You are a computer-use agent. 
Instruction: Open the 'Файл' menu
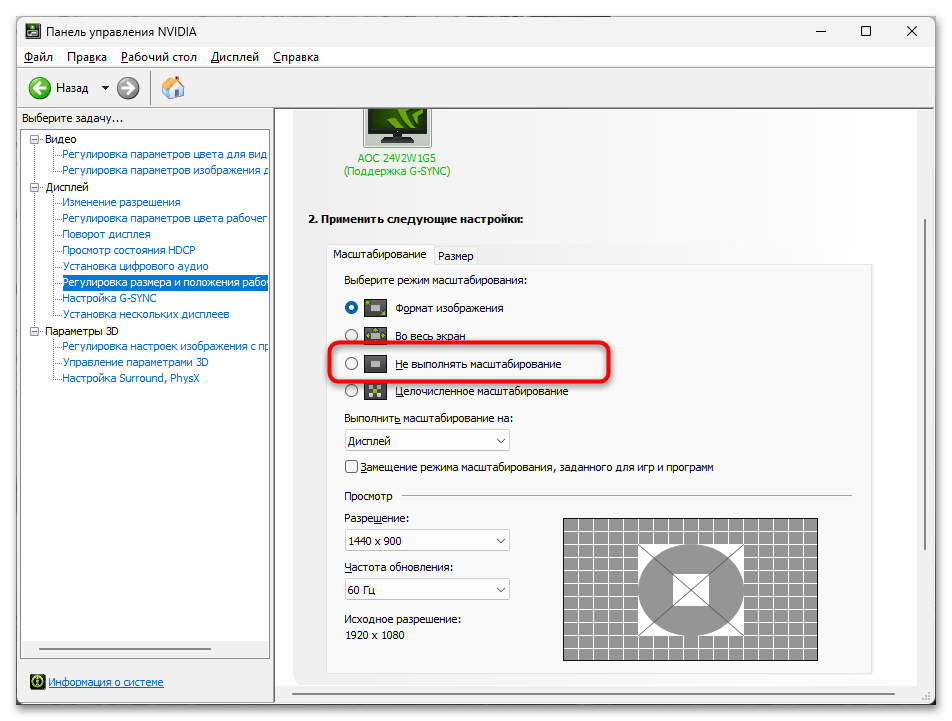(x=38, y=57)
